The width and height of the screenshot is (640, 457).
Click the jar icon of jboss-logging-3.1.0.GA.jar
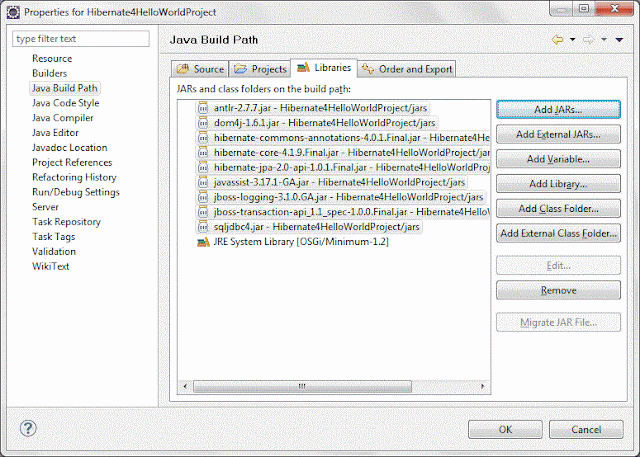pos(203,197)
